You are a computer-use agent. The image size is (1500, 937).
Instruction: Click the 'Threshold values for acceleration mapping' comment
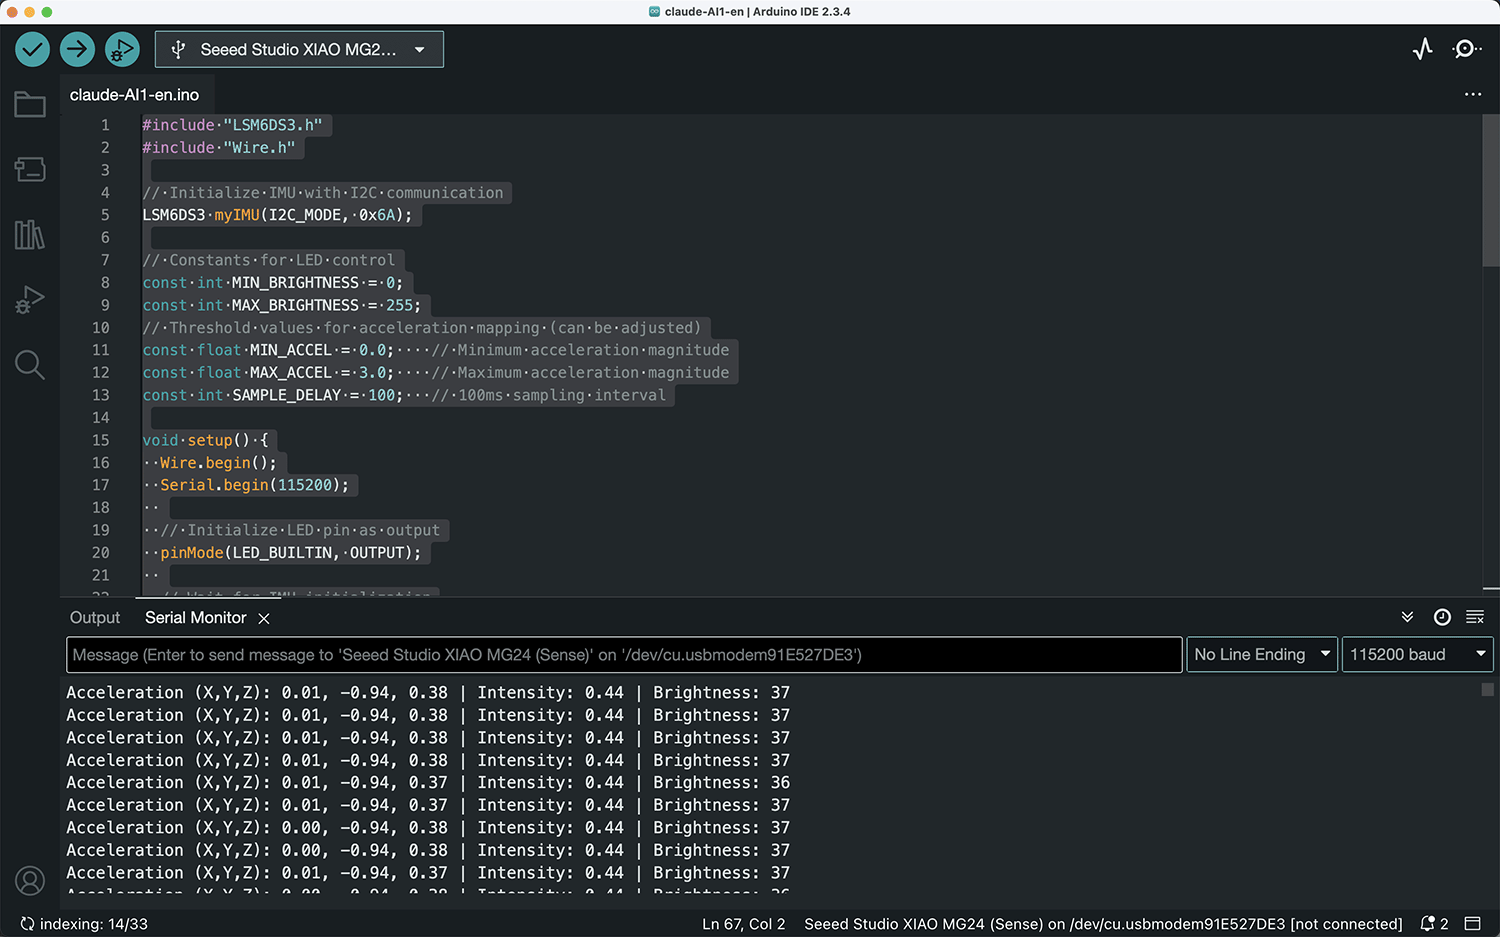(x=422, y=328)
